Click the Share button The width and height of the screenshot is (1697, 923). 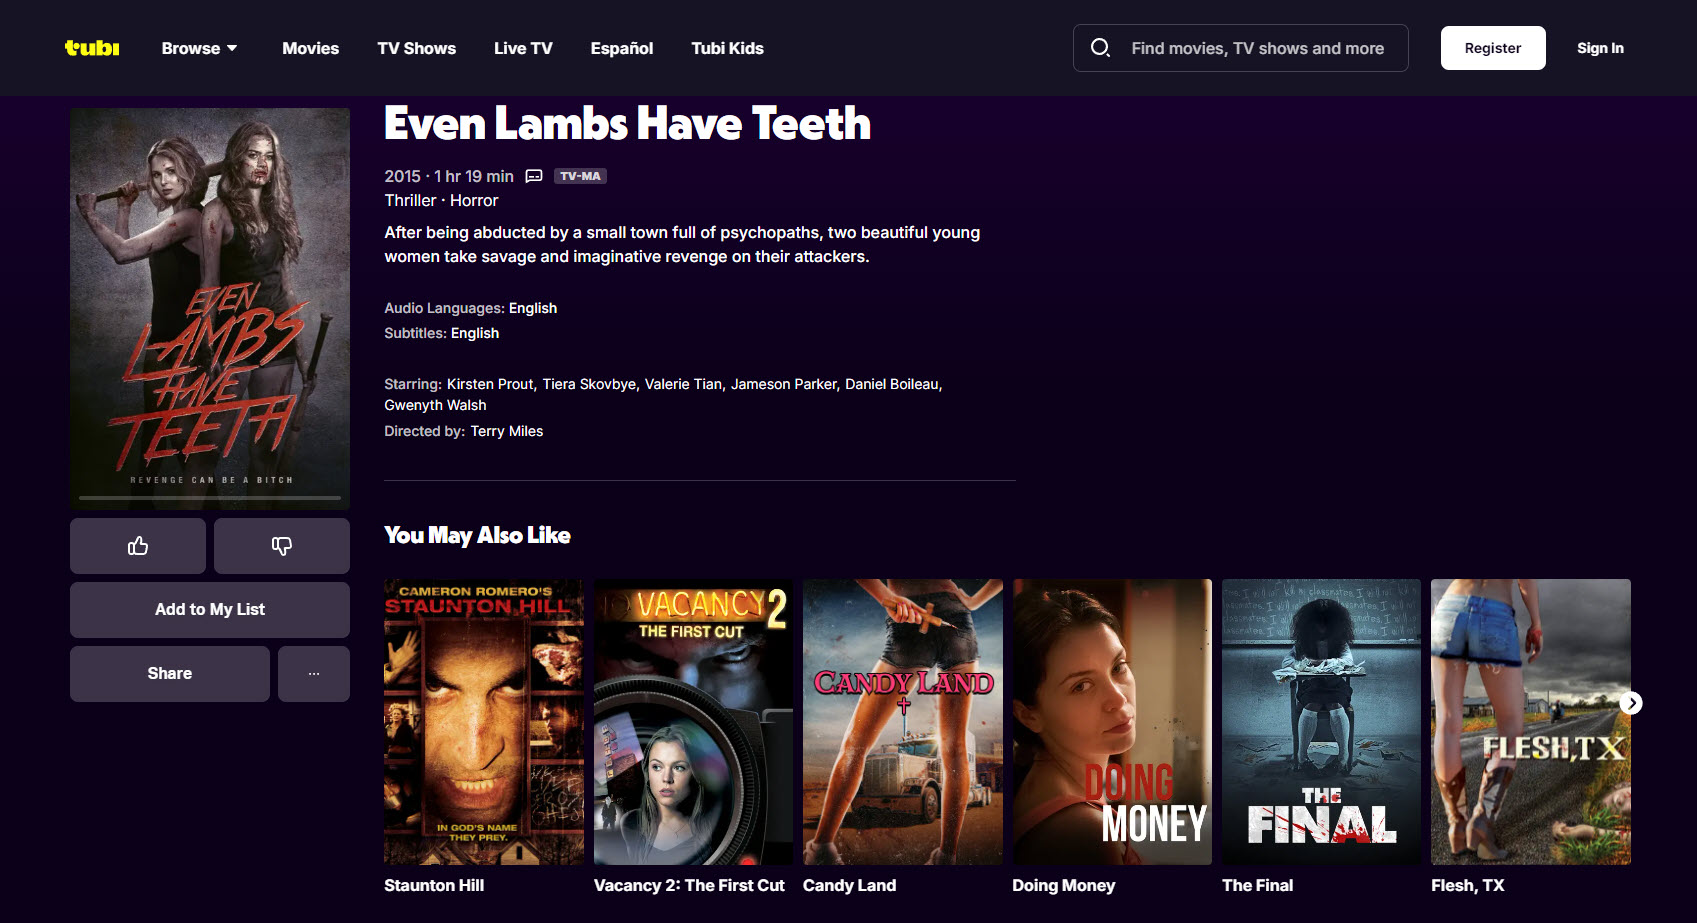pos(170,674)
